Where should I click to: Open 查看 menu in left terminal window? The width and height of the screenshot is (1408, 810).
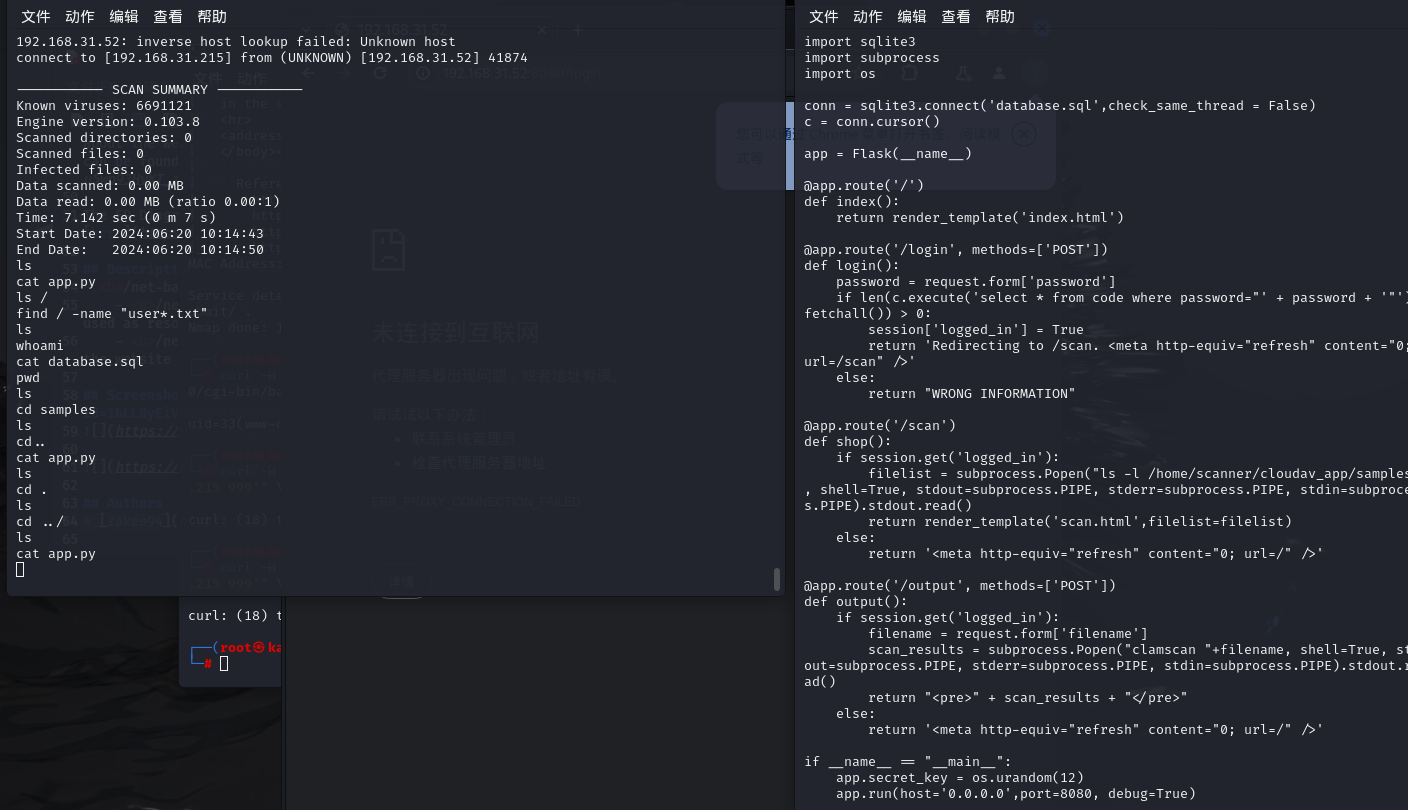[168, 17]
